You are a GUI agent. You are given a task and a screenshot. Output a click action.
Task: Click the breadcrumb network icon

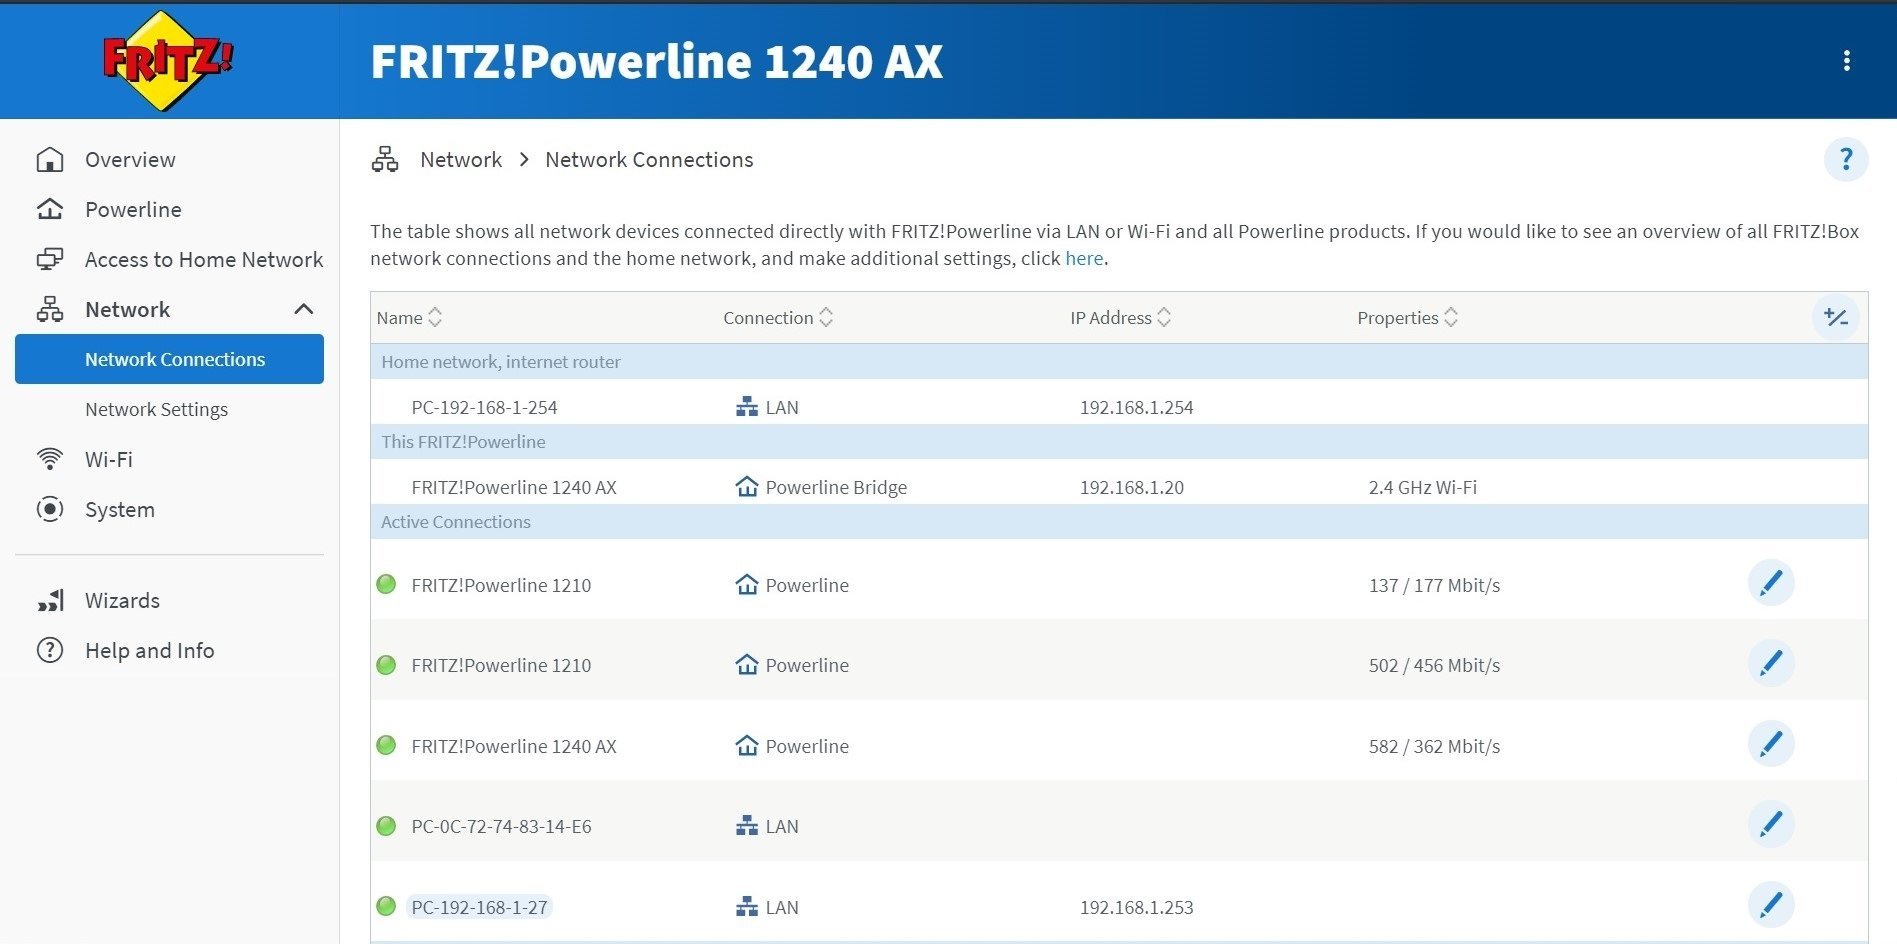point(385,160)
